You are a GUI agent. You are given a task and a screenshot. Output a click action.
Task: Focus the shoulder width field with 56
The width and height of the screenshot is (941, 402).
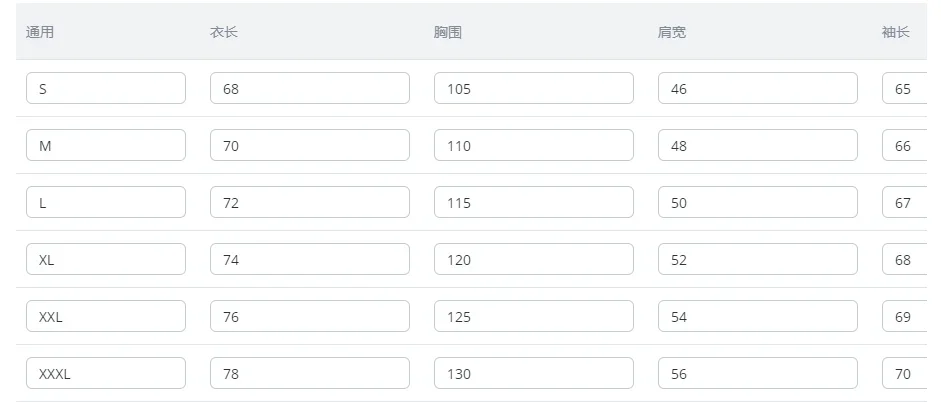click(757, 373)
